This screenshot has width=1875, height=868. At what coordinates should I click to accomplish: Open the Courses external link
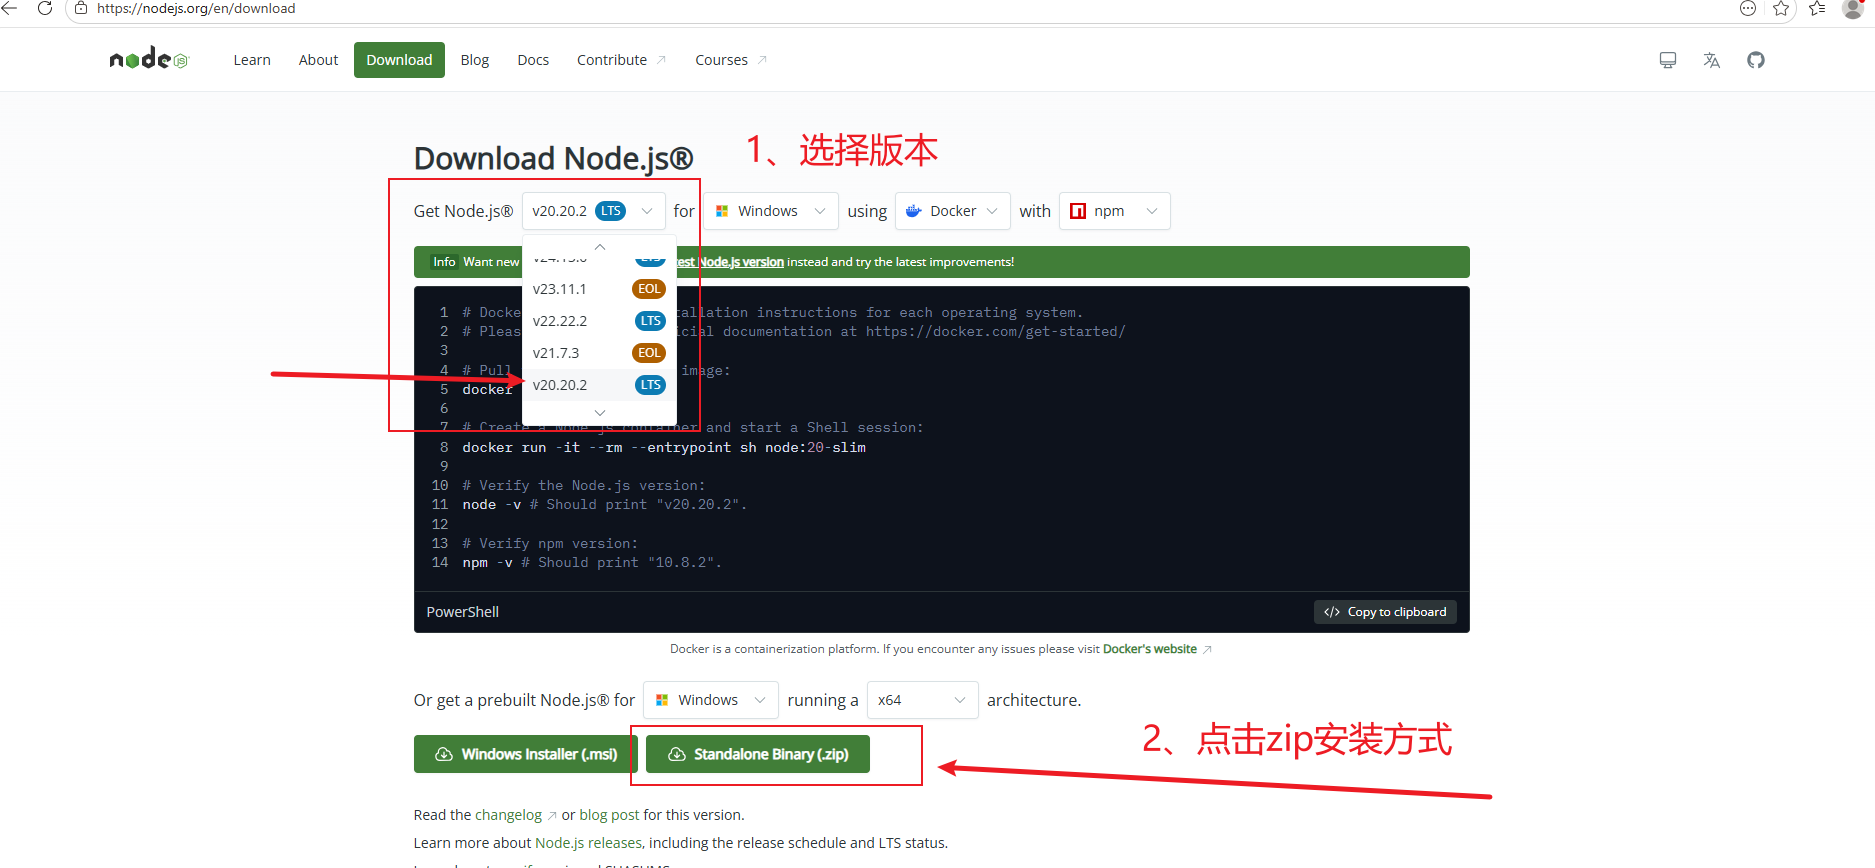click(731, 60)
